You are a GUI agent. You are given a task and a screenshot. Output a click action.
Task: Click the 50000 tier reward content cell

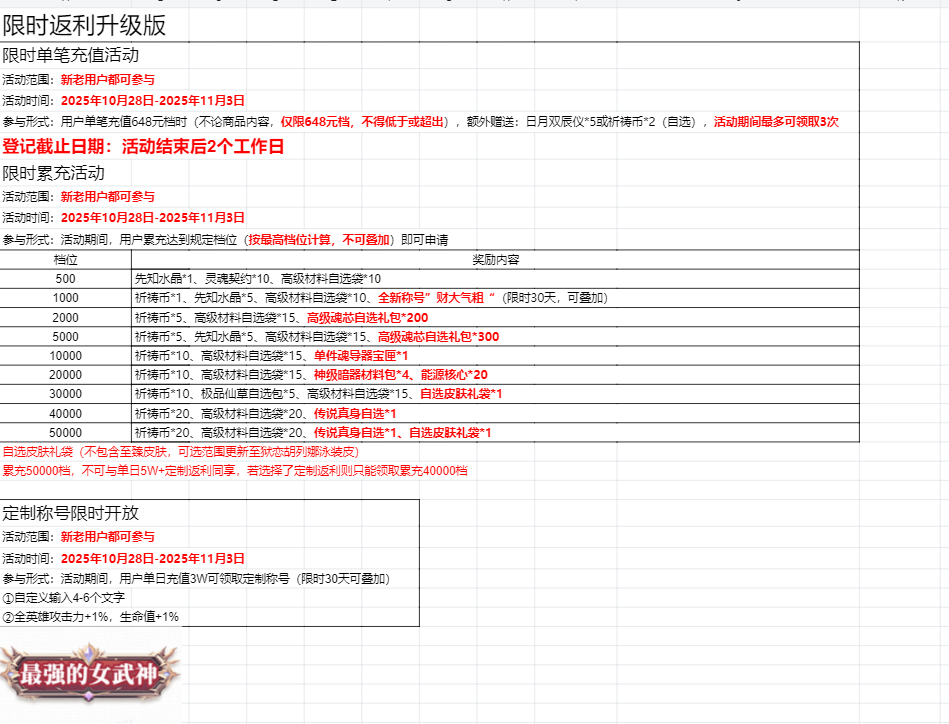tap(313, 433)
